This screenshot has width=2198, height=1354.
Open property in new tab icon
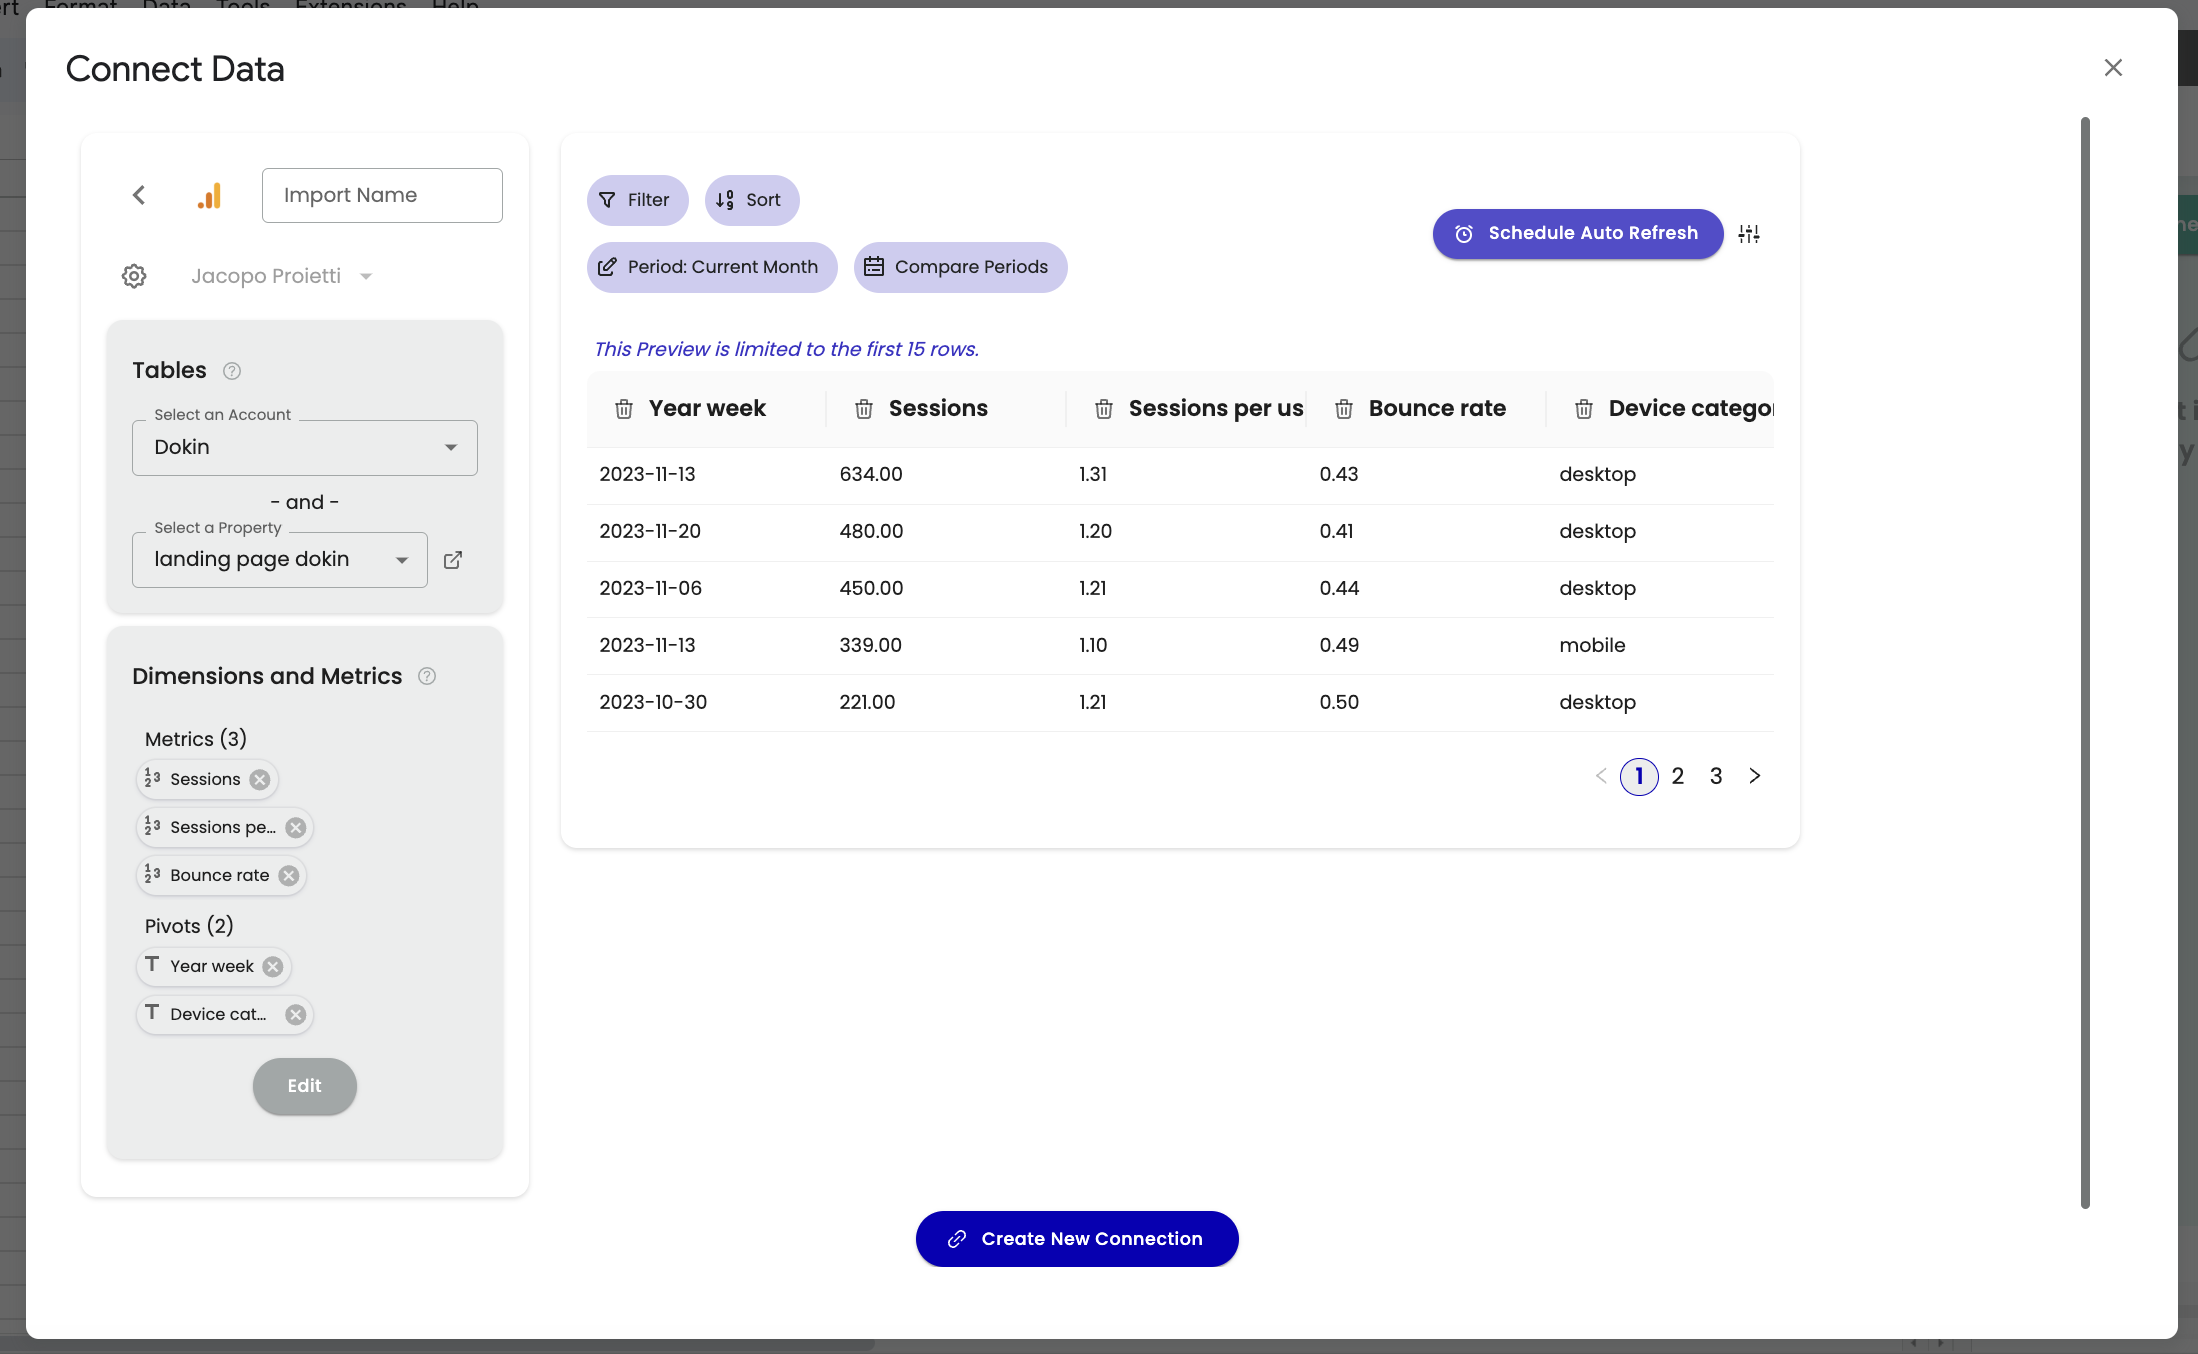(x=453, y=560)
